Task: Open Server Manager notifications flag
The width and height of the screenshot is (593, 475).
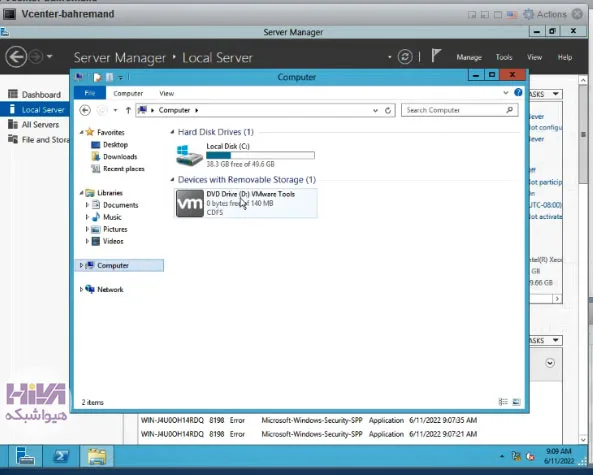Action: coord(436,56)
